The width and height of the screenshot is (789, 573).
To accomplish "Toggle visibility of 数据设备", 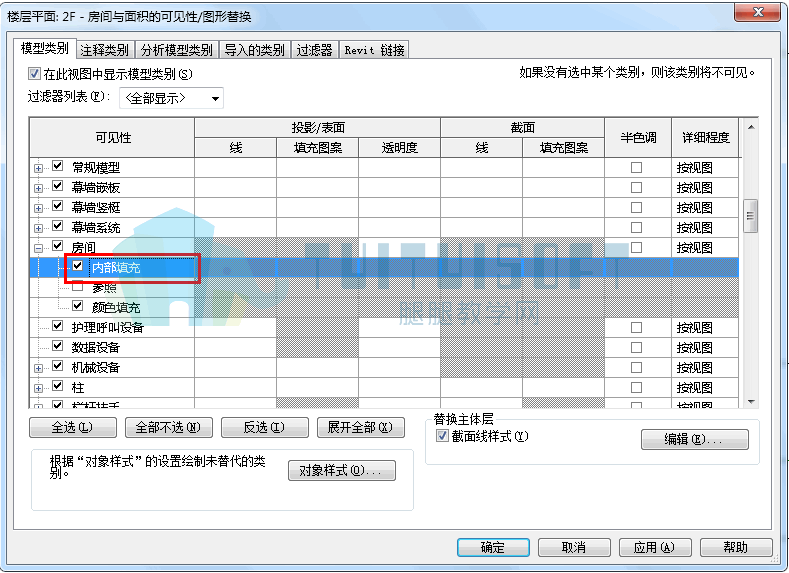I will coord(58,346).
